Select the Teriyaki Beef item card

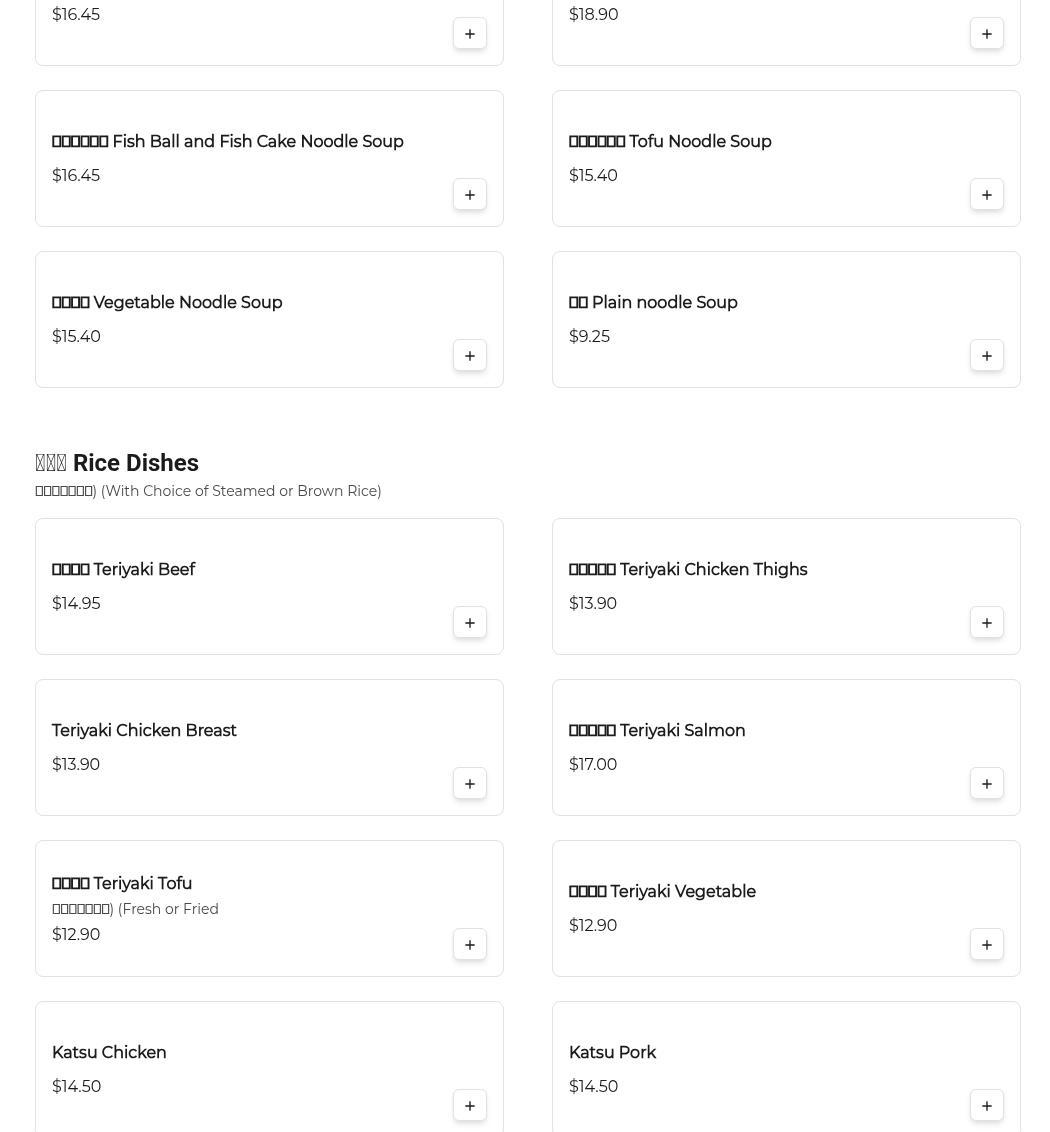250,586
